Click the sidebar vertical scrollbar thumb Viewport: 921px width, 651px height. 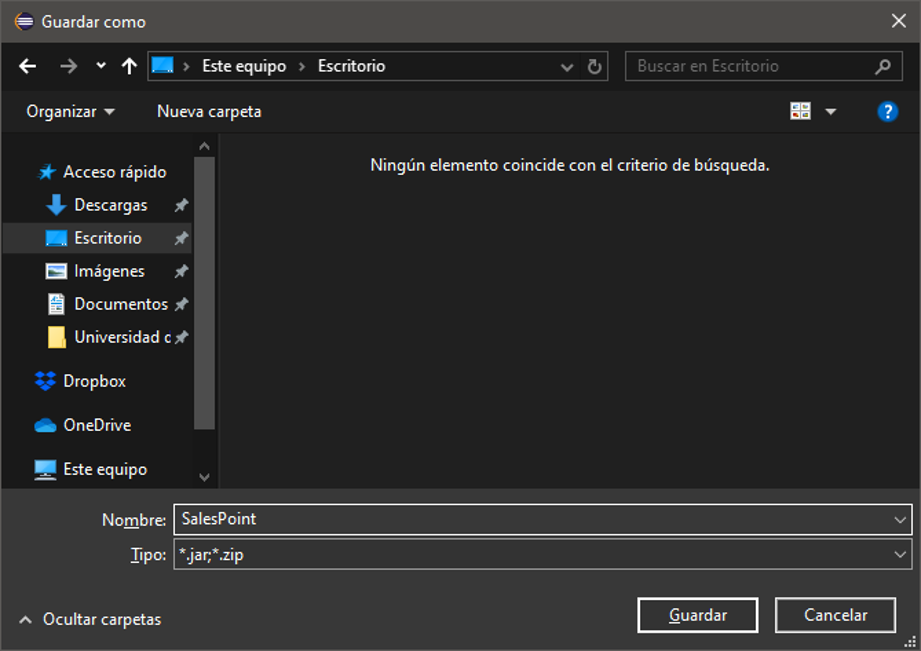pyautogui.click(x=204, y=293)
